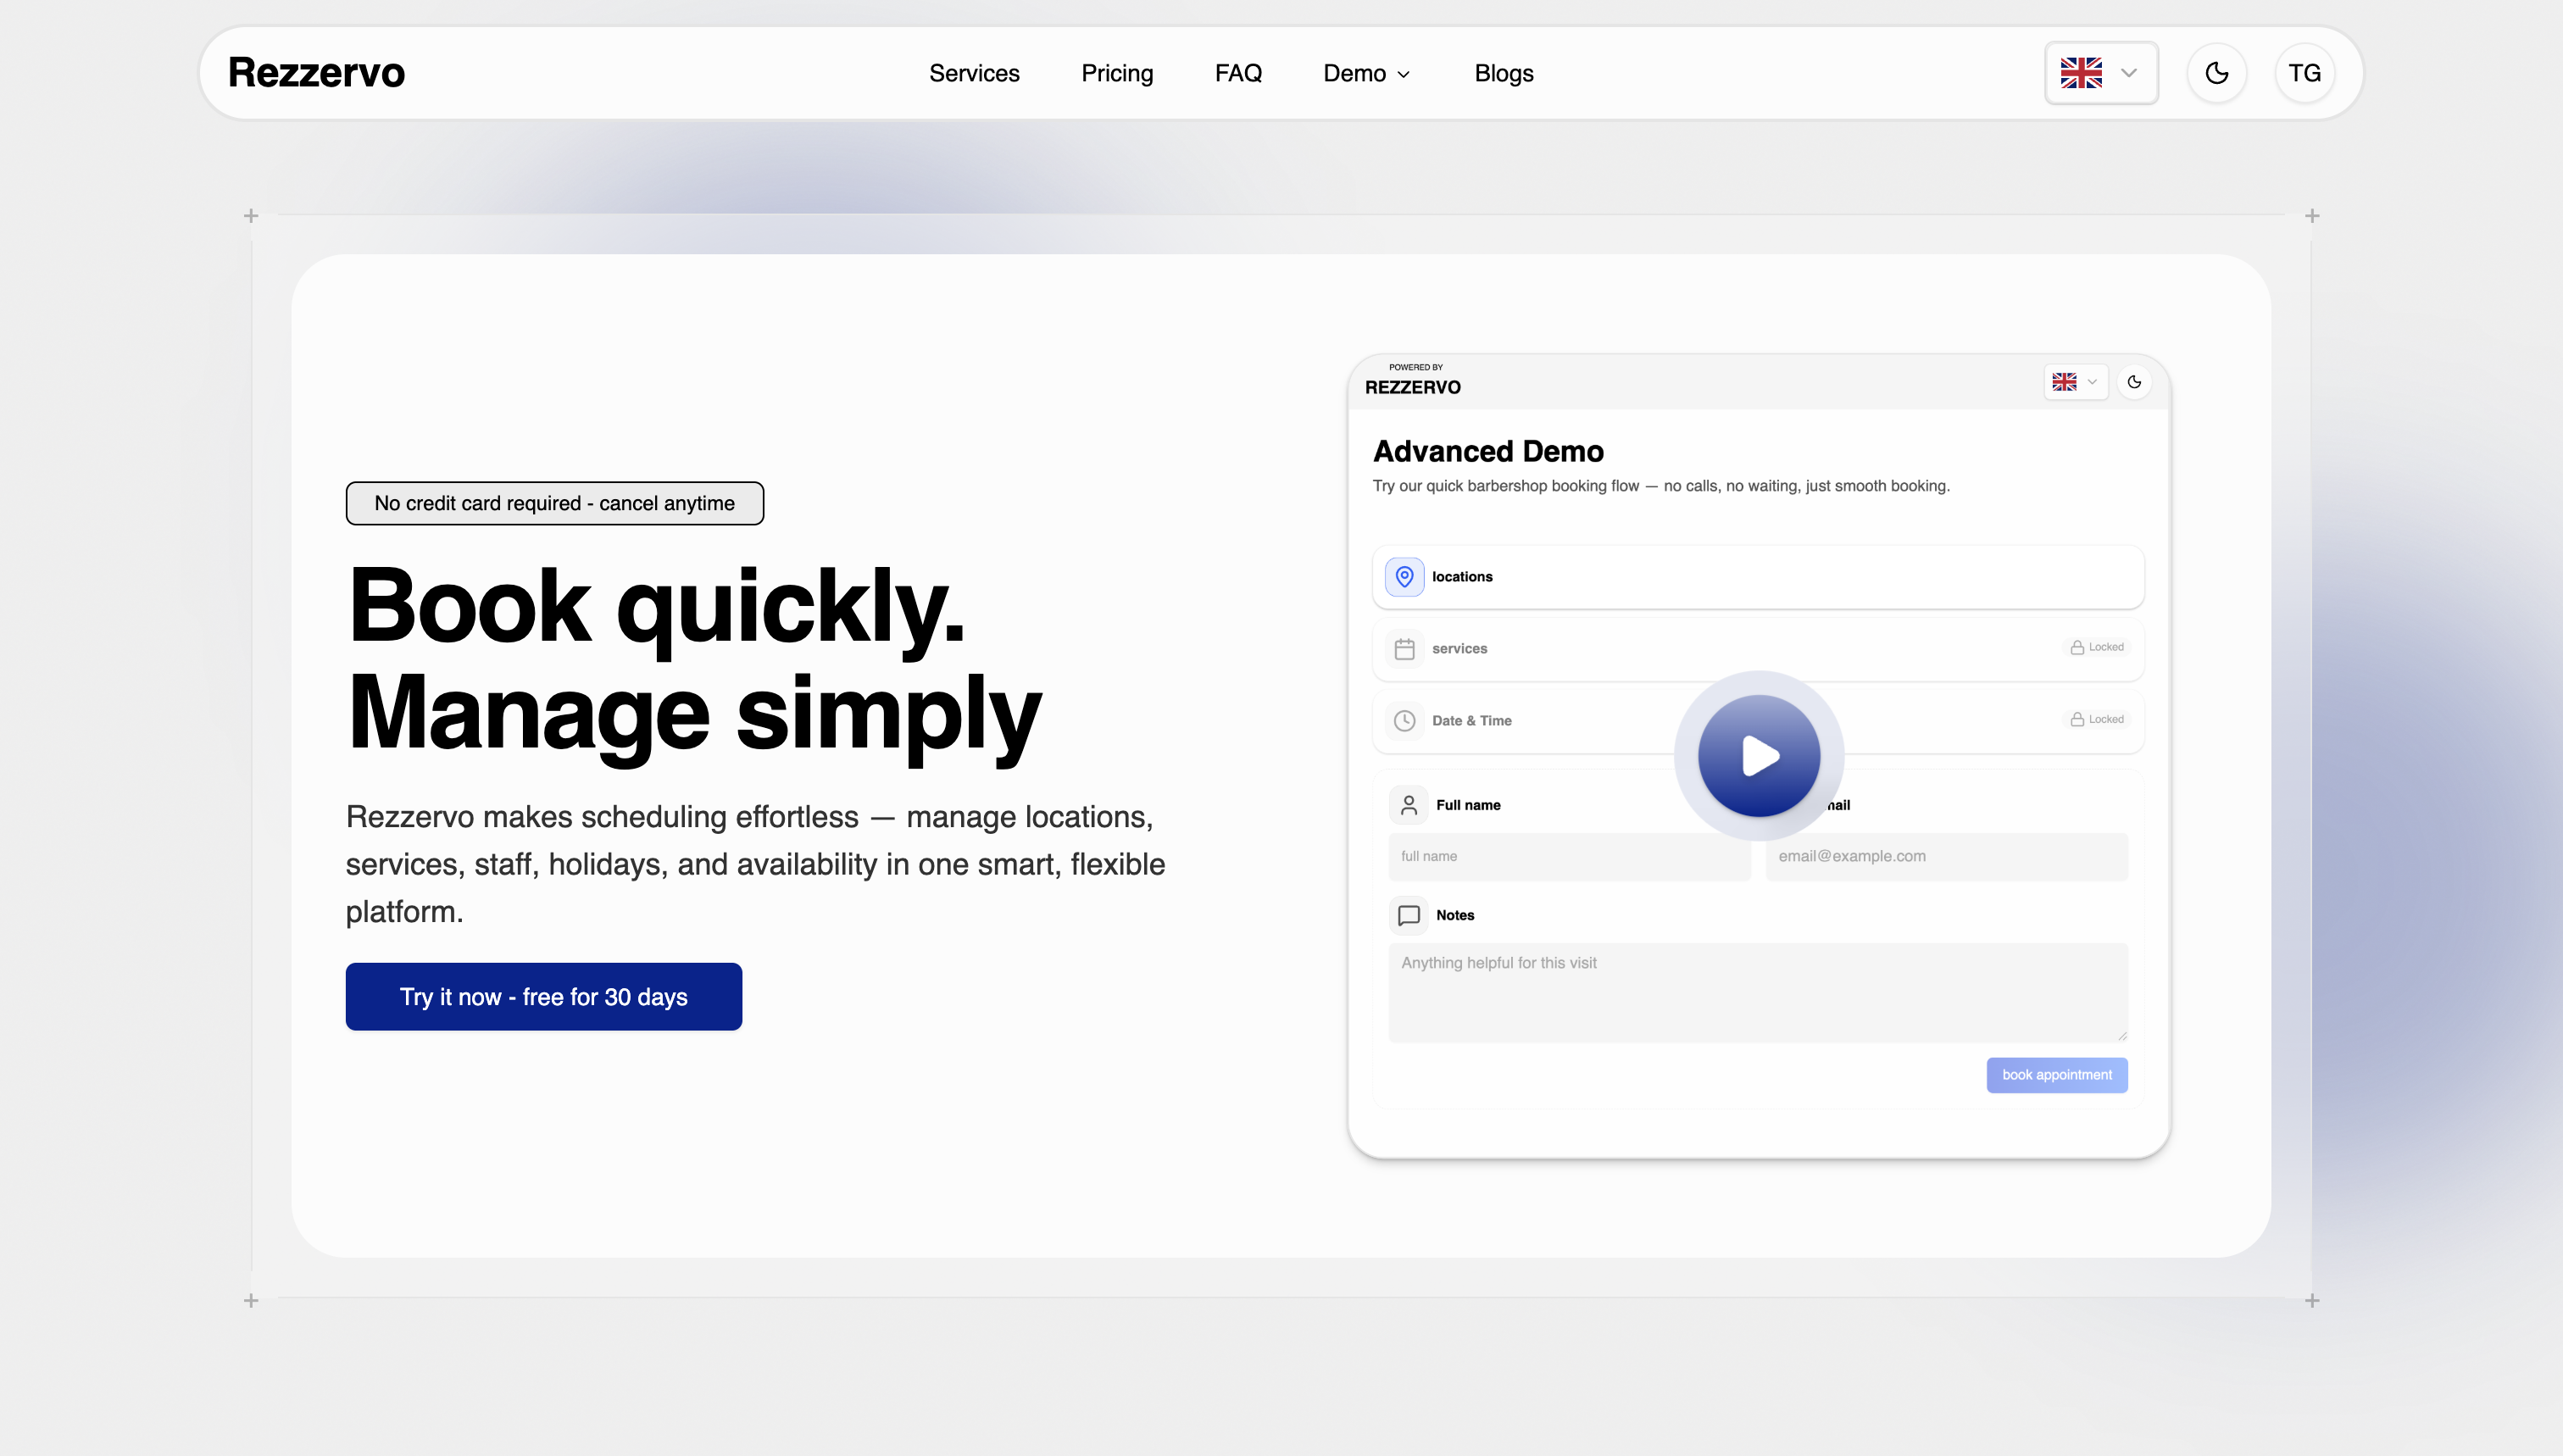The width and height of the screenshot is (2563, 1456).
Task: Expand the Demo dropdown menu
Action: tap(1367, 73)
